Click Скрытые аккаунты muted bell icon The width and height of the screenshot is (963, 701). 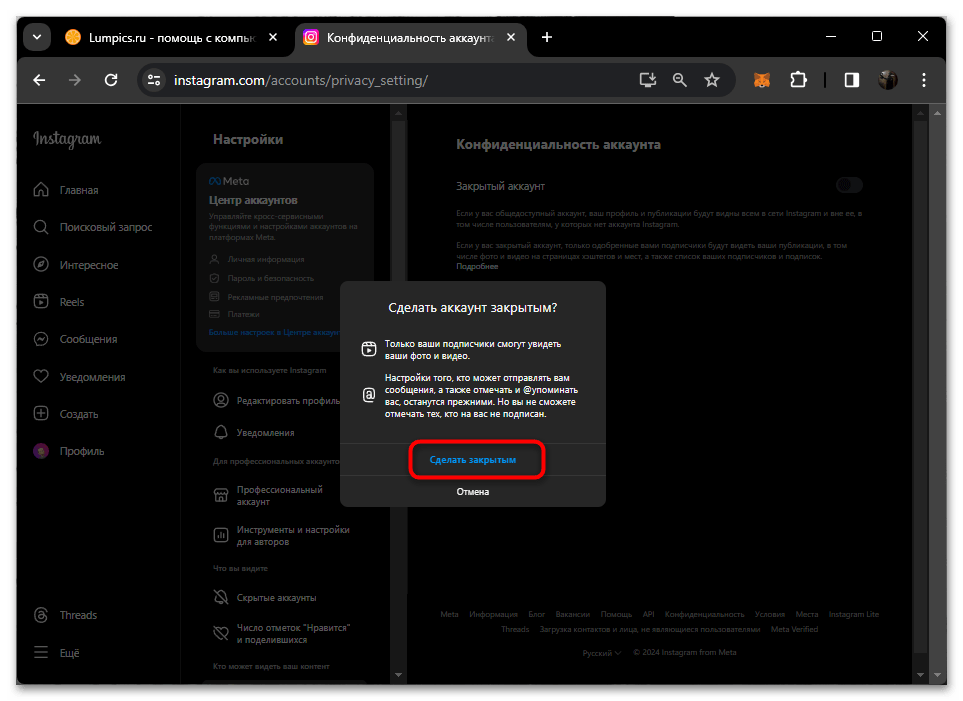coord(221,597)
